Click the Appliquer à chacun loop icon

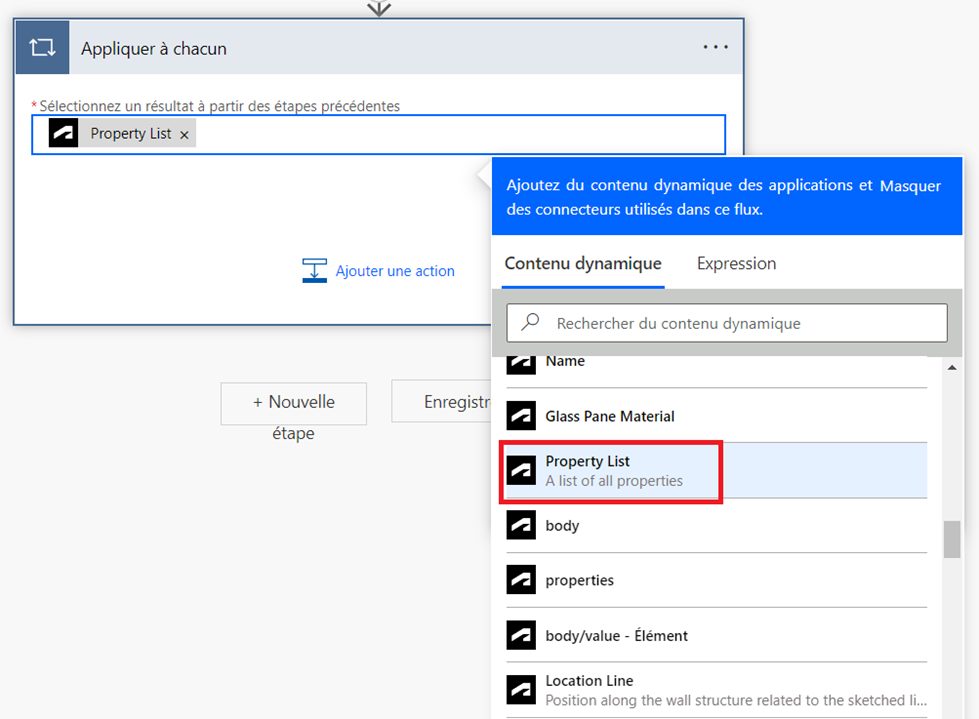tap(42, 47)
